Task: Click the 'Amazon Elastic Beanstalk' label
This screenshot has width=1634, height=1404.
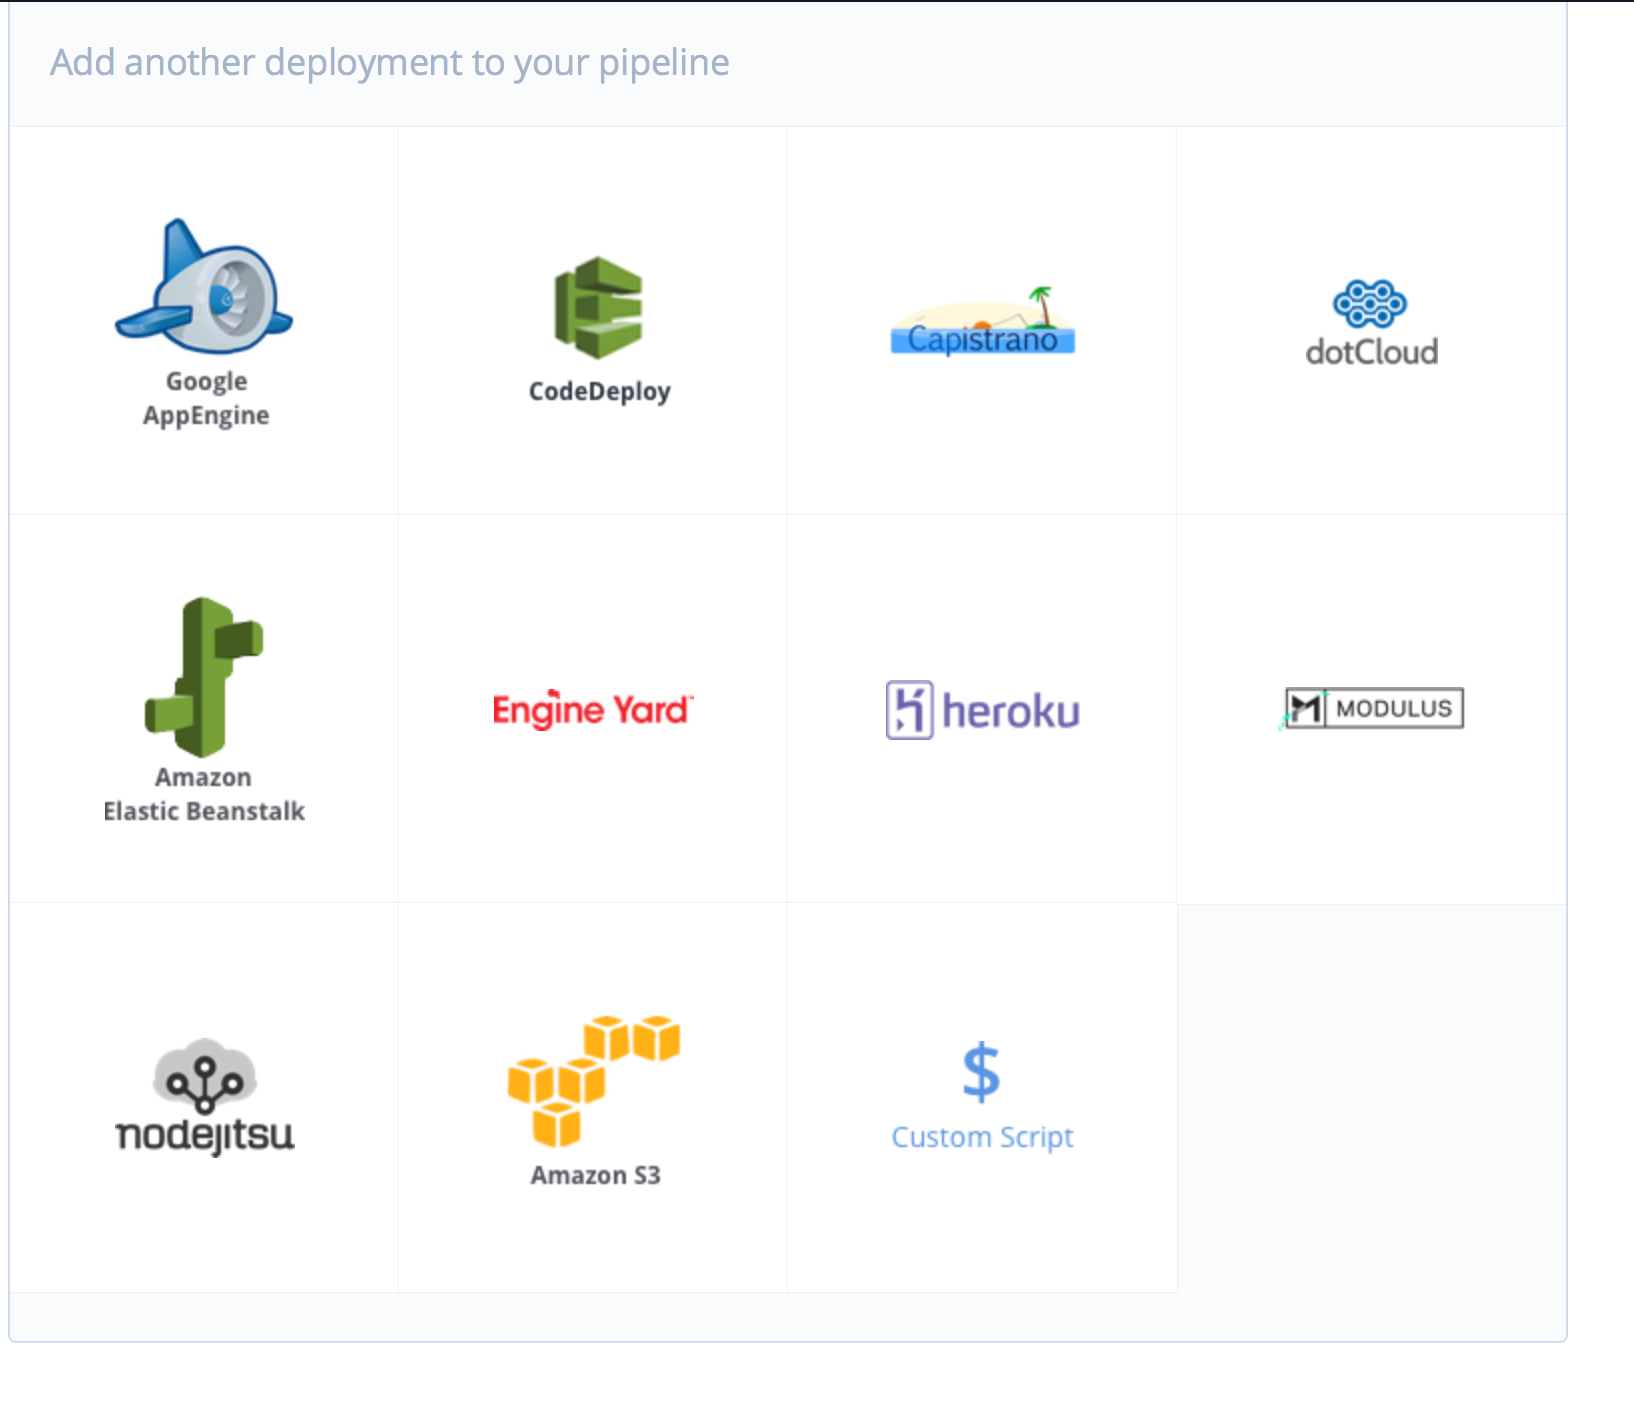Action: tap(204, 794)
